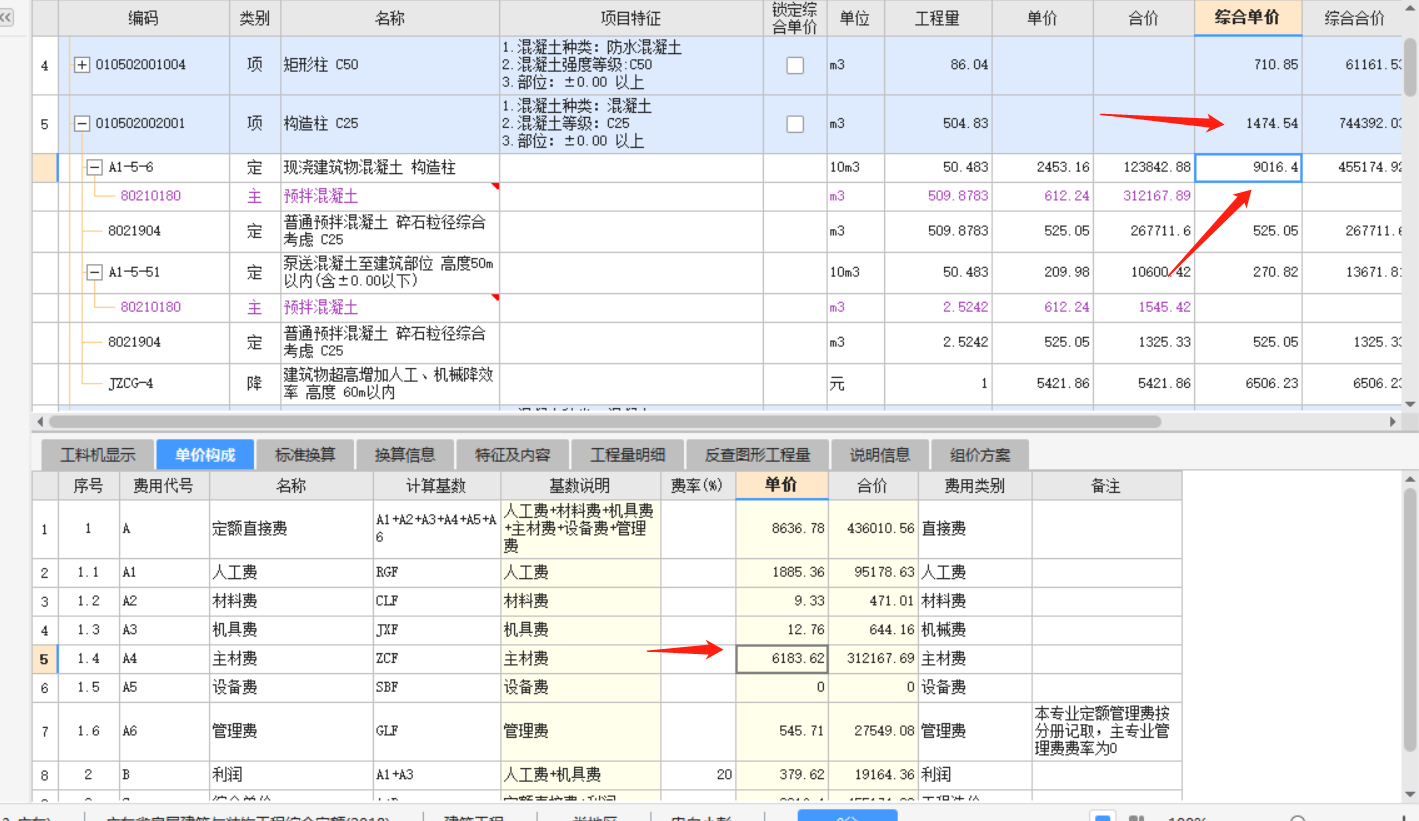This screenshot has height=821, width=1419.
Task: Switch to the 特征及内容 tab
Action: pyautogui.click(x=513, y=455)
